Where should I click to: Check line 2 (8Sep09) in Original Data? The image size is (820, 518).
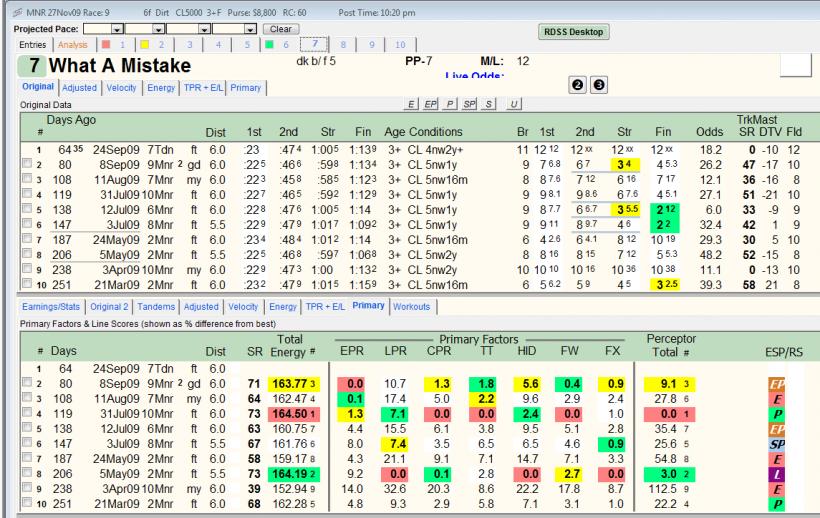[x=27, y=164]
